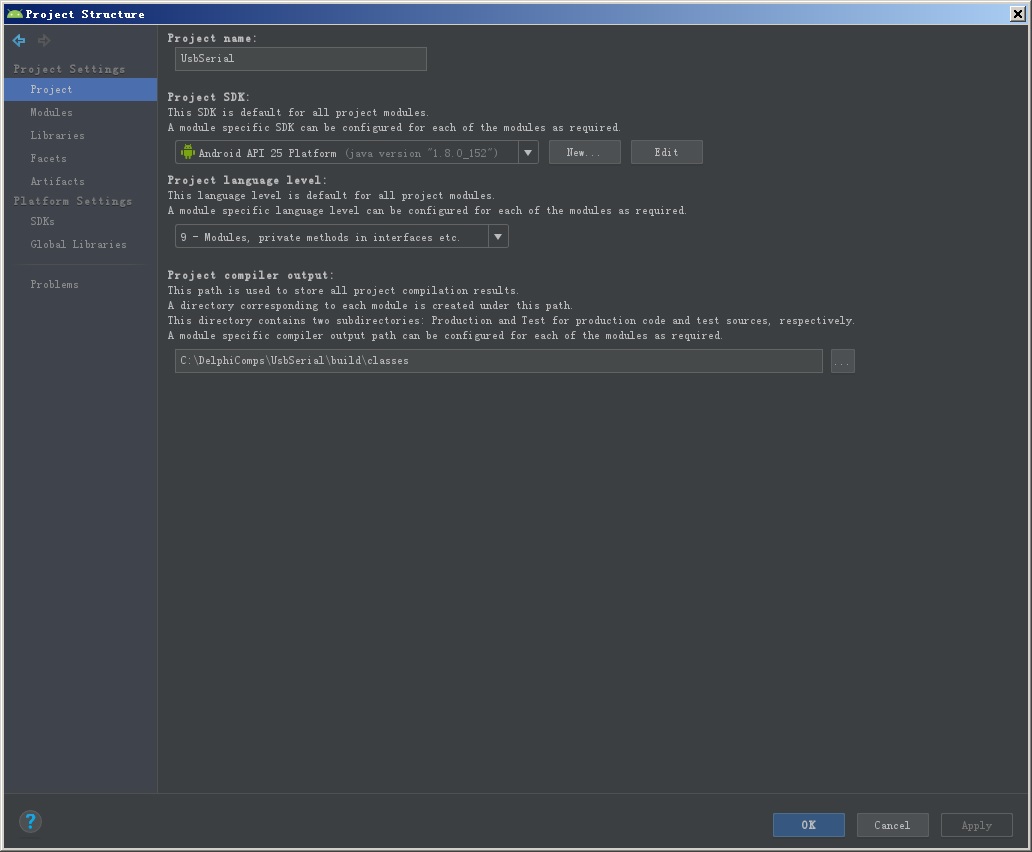The width and height of the screenshot is (1032, 852).
Task: Select Artifacts in Project Settings
Action: [x=57, y=181]
